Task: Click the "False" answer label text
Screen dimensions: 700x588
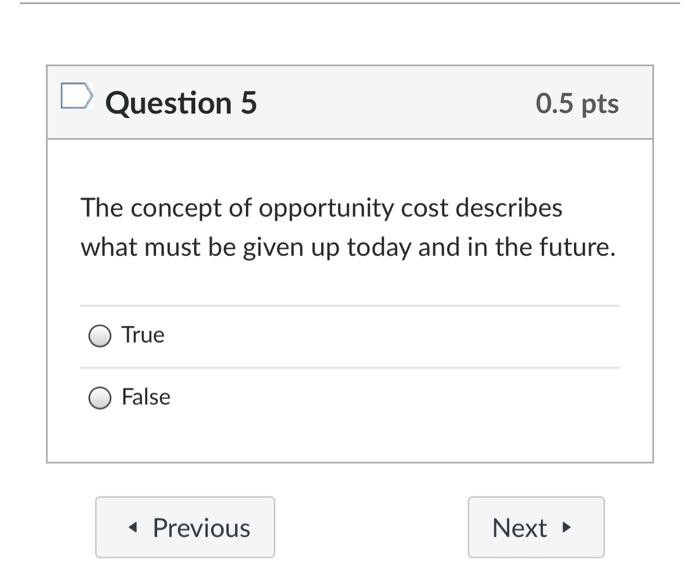Action: [146, 397]
